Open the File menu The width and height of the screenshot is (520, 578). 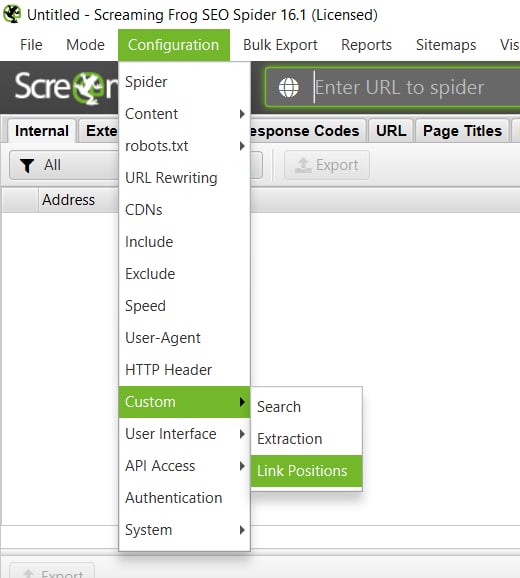pyautogui.click(x=31, y=45)
